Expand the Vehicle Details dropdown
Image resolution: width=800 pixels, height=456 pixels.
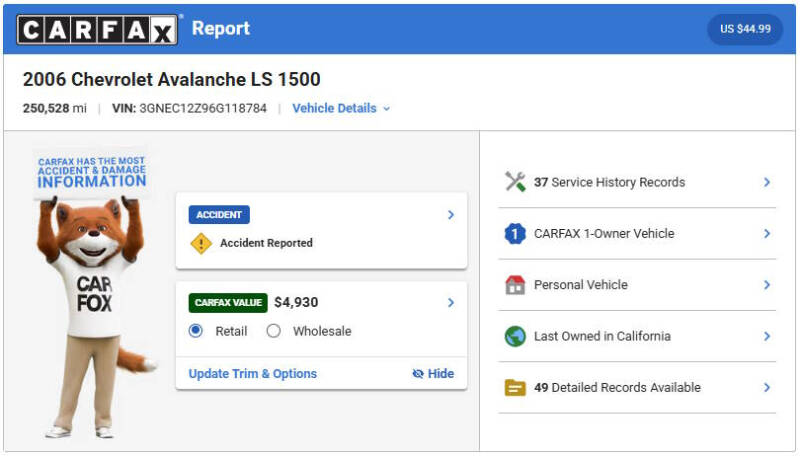coord(341,108)
